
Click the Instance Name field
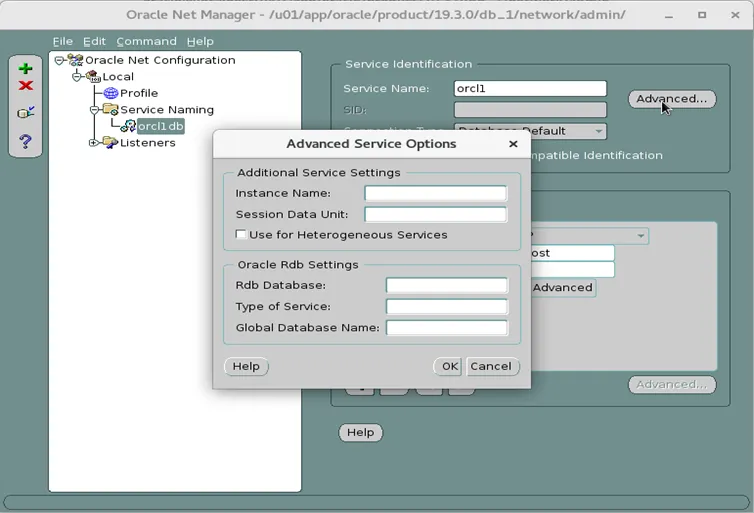[435, 193]
